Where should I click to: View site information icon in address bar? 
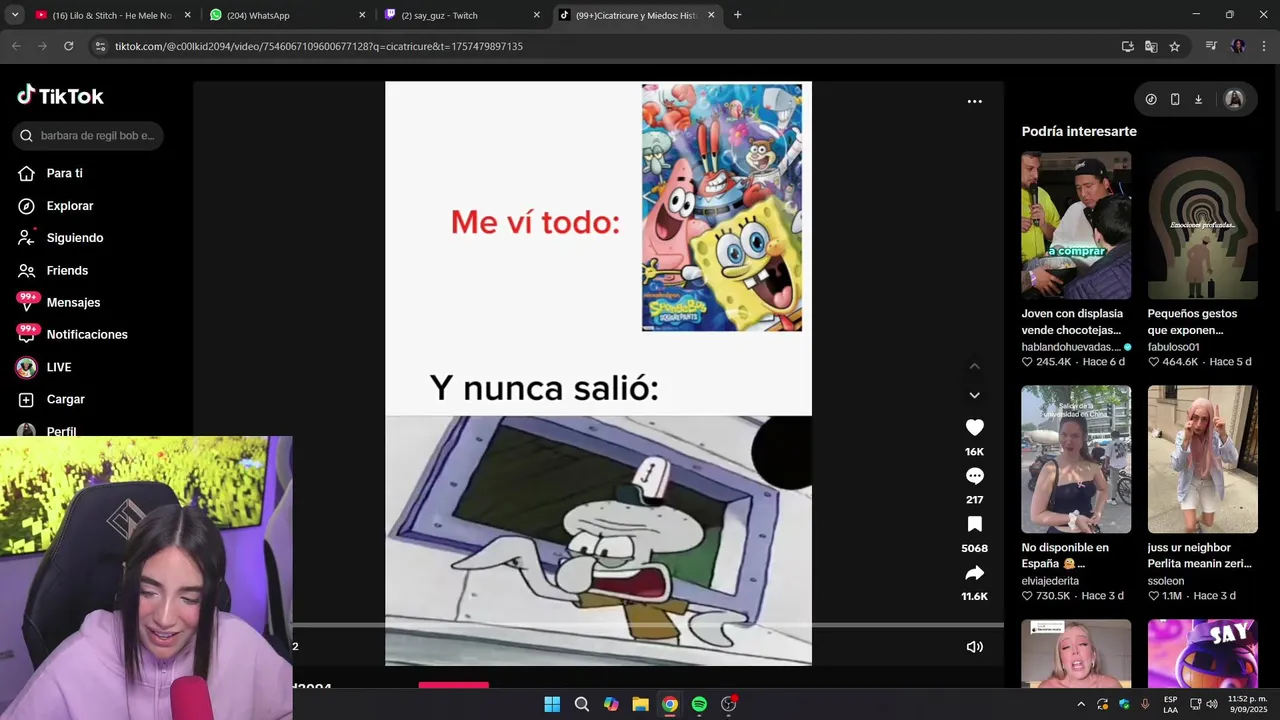tap(99, 46)
